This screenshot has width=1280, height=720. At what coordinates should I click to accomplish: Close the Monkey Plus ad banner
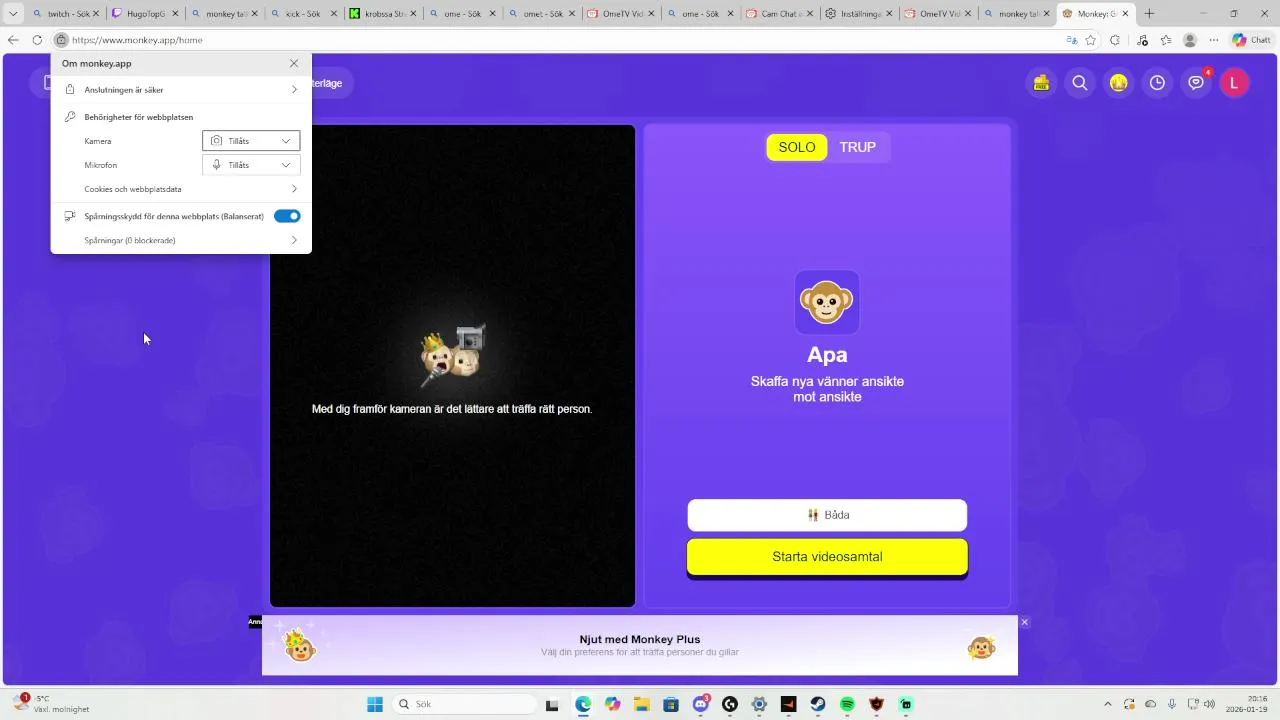point(1024,622)
